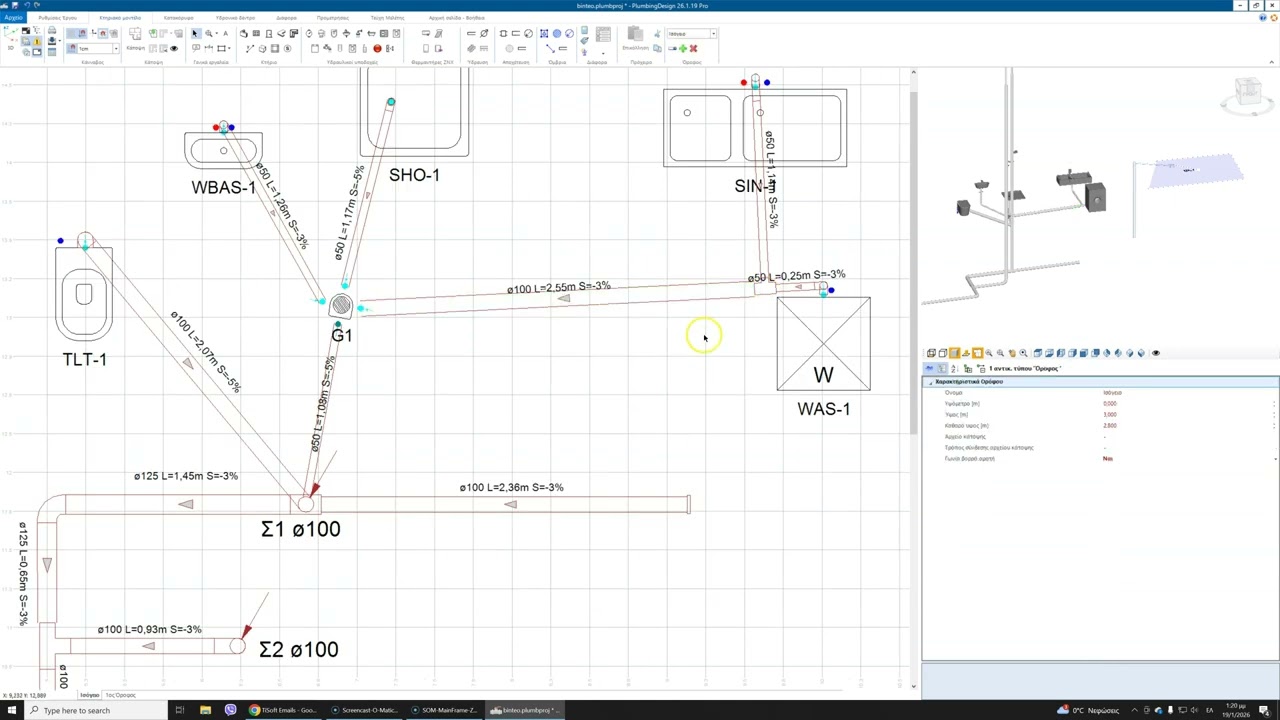Click the ø125 L=1,45m S=-3% pipe label
Image resolution: width=1280 pixels, height=720 pixels.
point(186,476)
